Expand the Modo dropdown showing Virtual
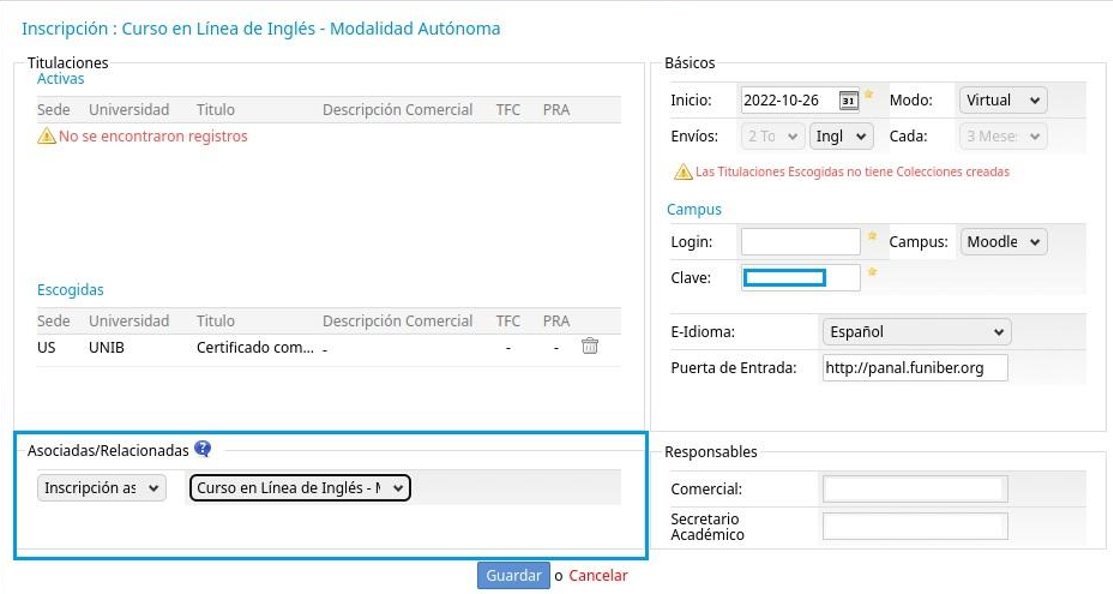 click(x=1003, y=100)
